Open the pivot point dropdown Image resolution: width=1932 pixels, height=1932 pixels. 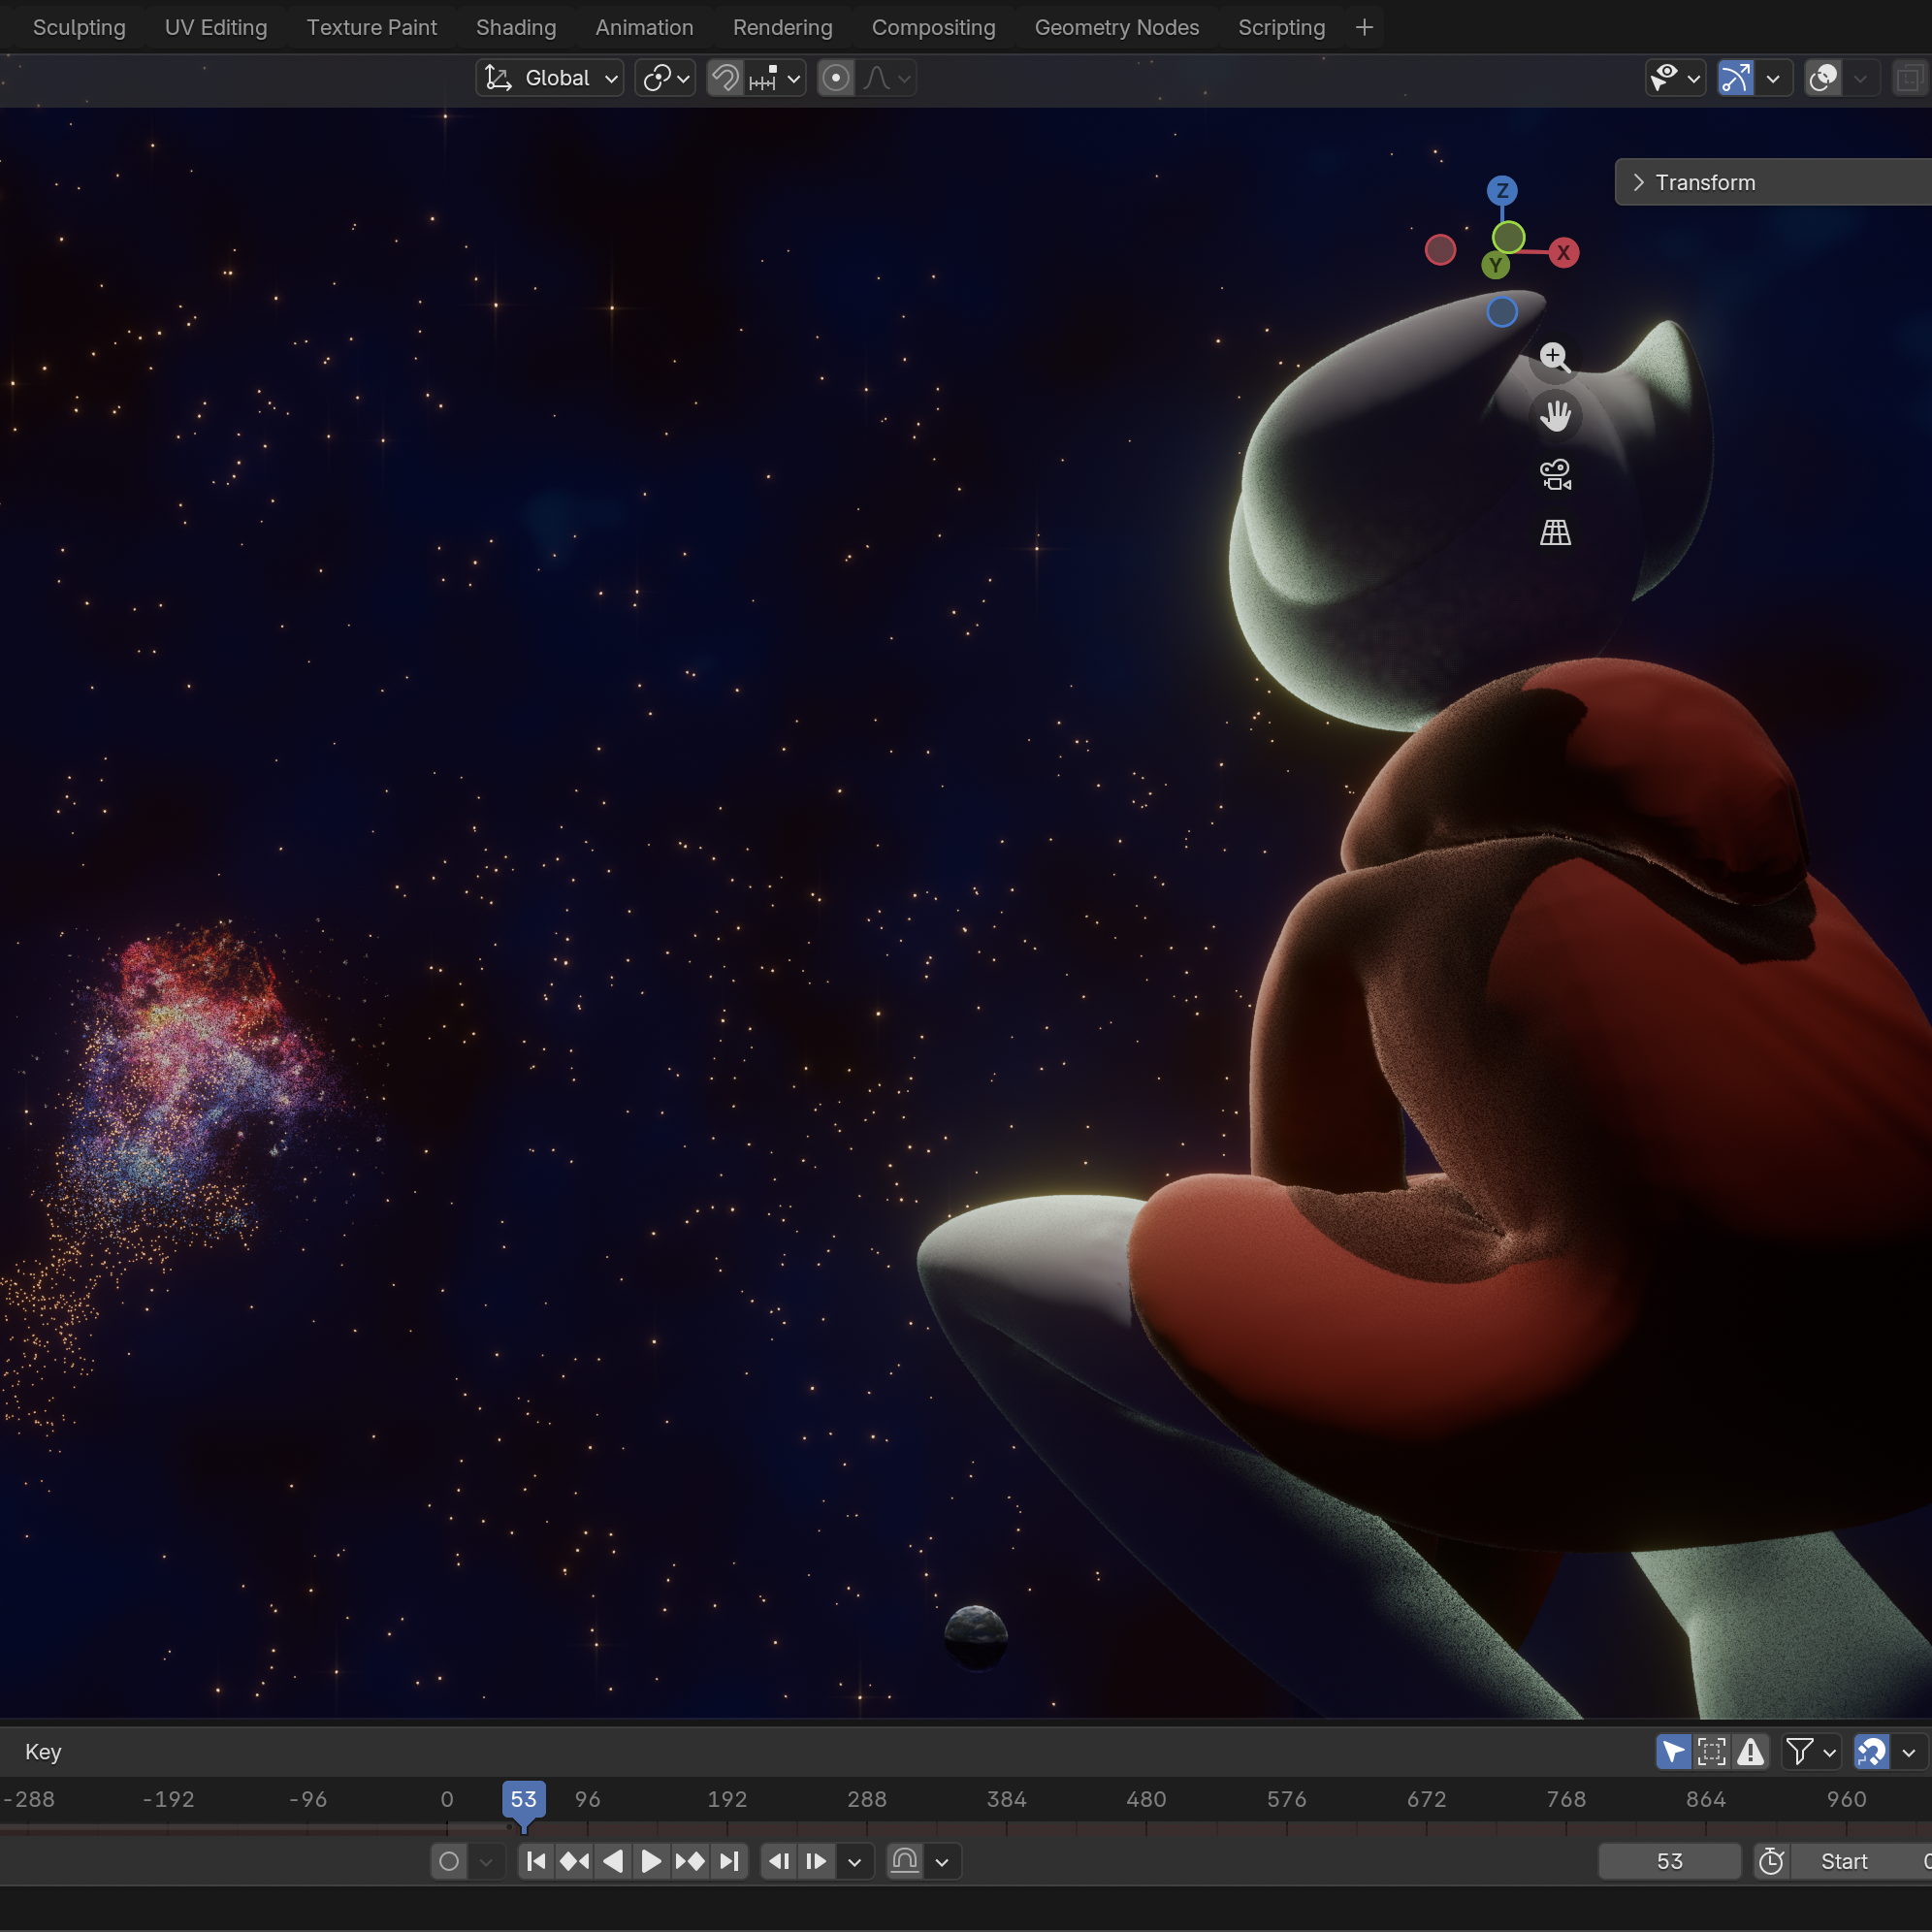[665, 78]
